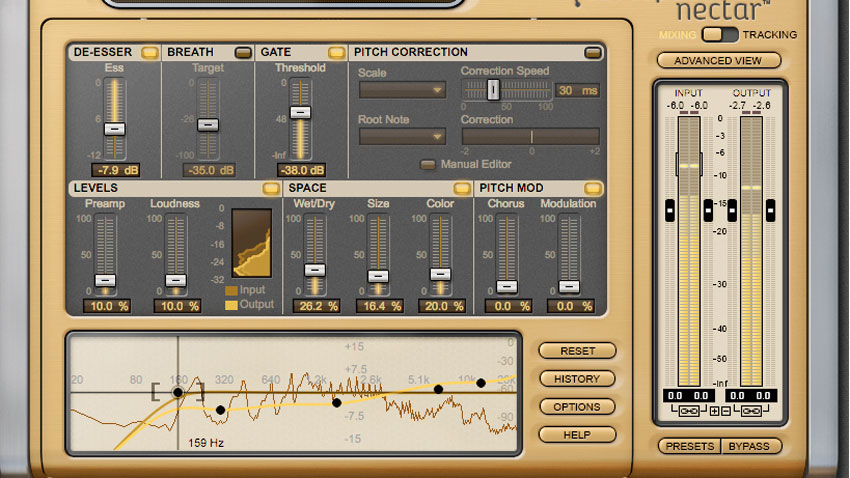This screenshot has height=478, width=850.
Task: Enable the Breath module power switch
Action: coord(243,53)
